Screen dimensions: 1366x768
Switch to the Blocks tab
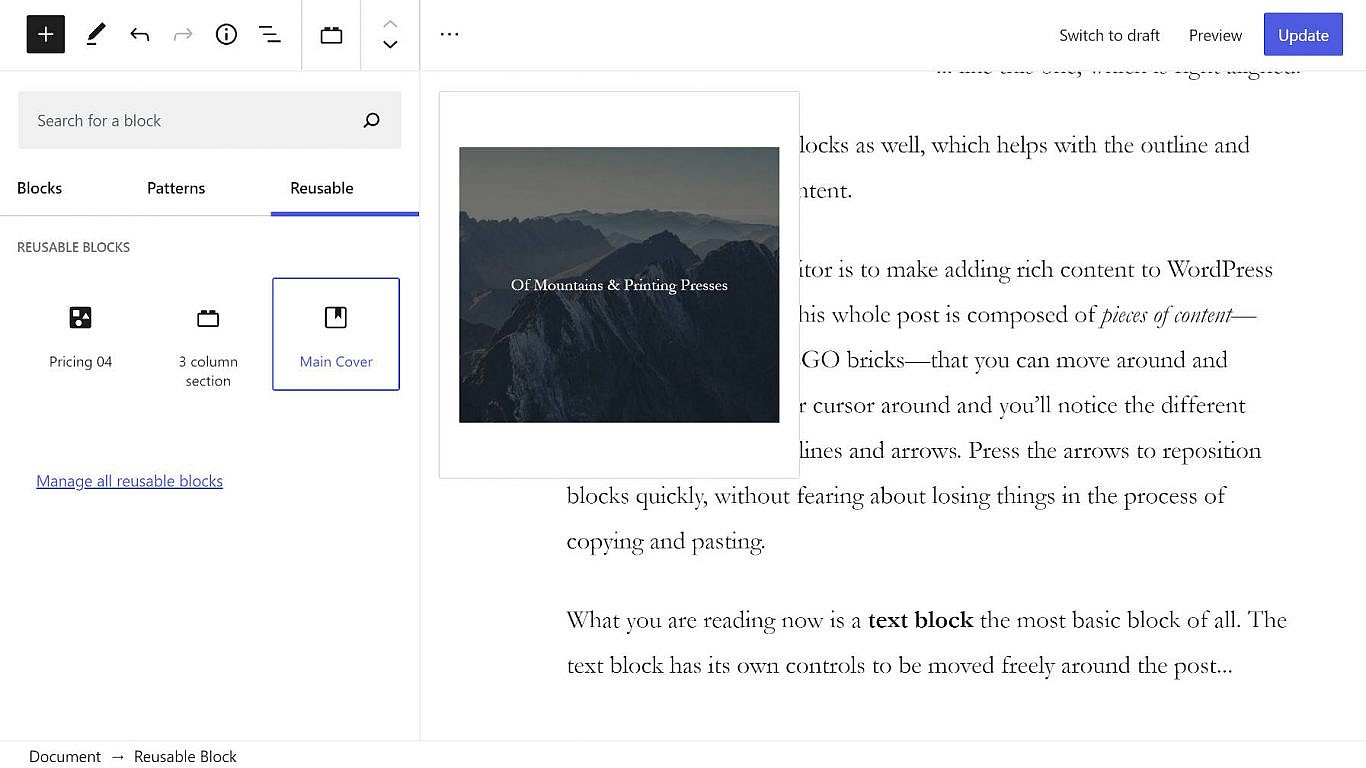point(39,188)
